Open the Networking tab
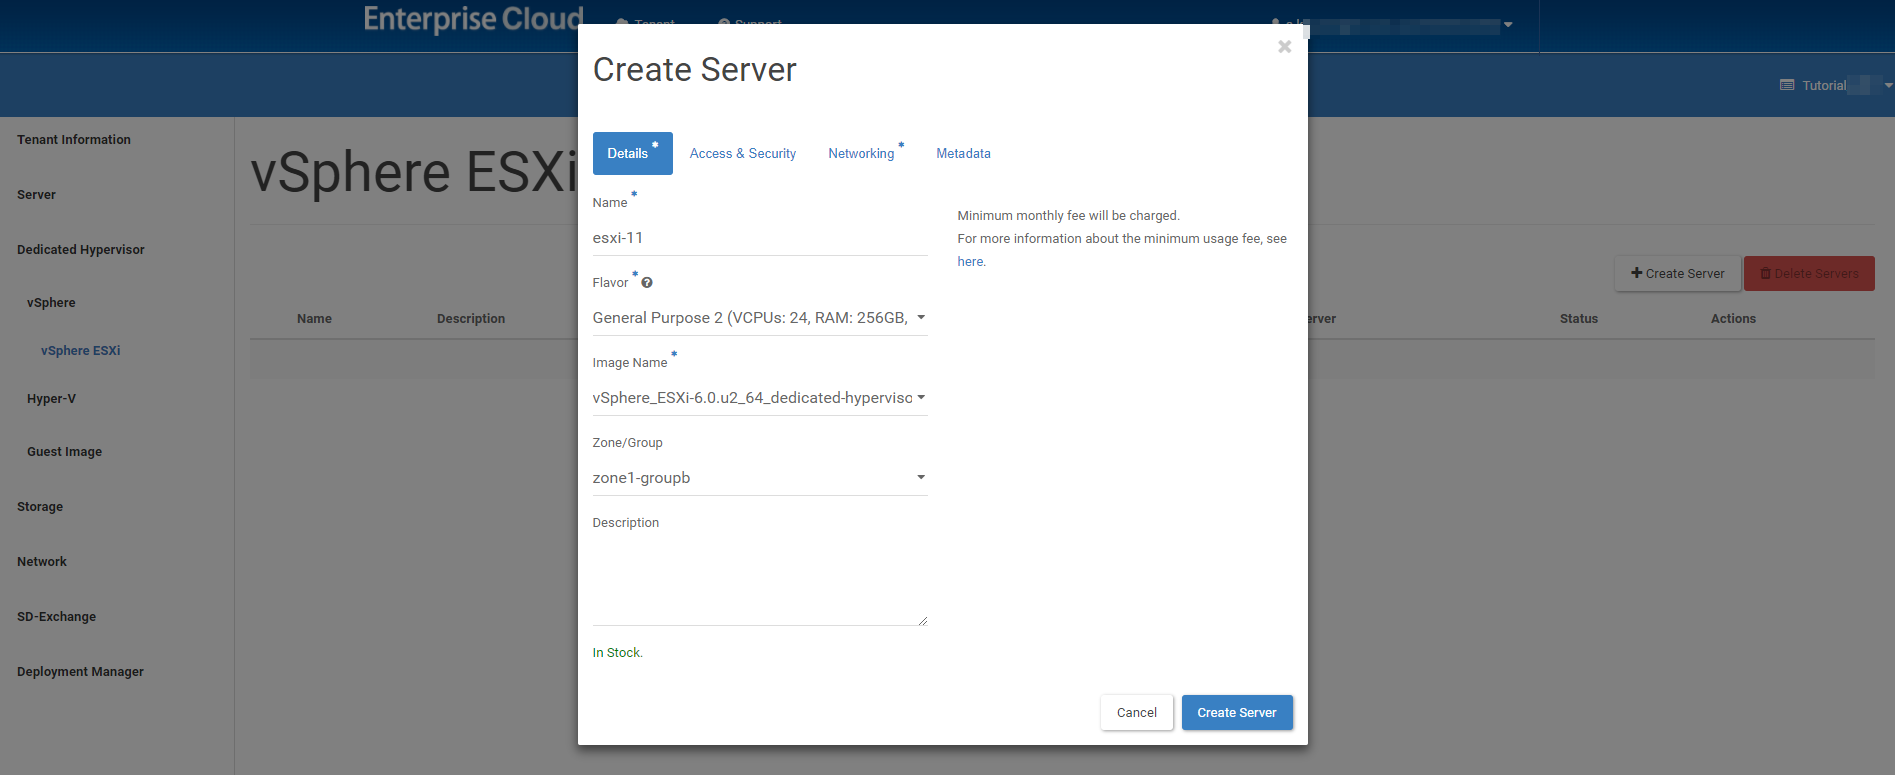Viewport: 1895px width, 775px height. tap(861, 154)
